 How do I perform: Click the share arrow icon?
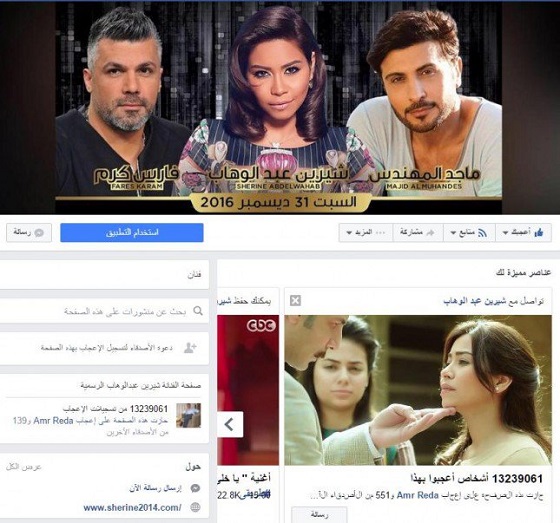pyautogui.click(x=430, y=233)
